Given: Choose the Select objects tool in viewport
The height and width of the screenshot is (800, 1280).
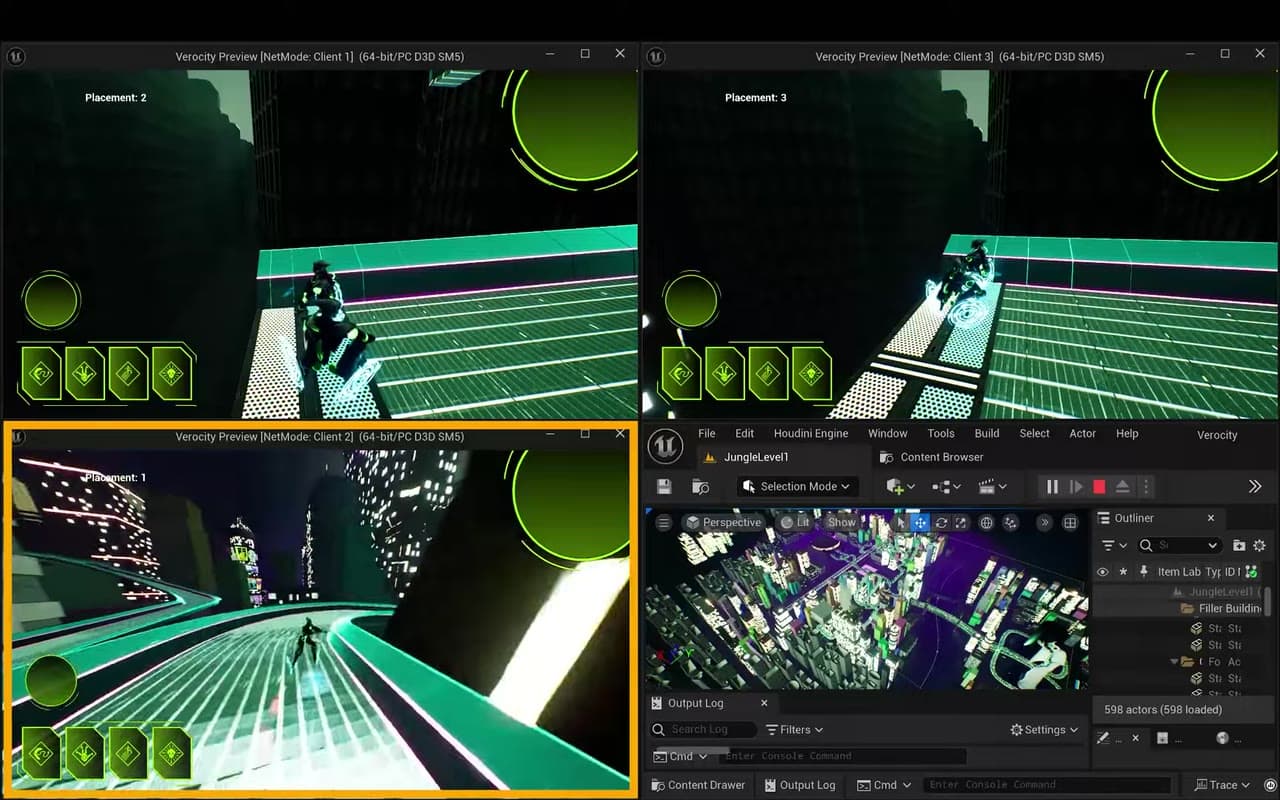Looking at the screenshot, I should pyautogui.click(x=900, y=522).
